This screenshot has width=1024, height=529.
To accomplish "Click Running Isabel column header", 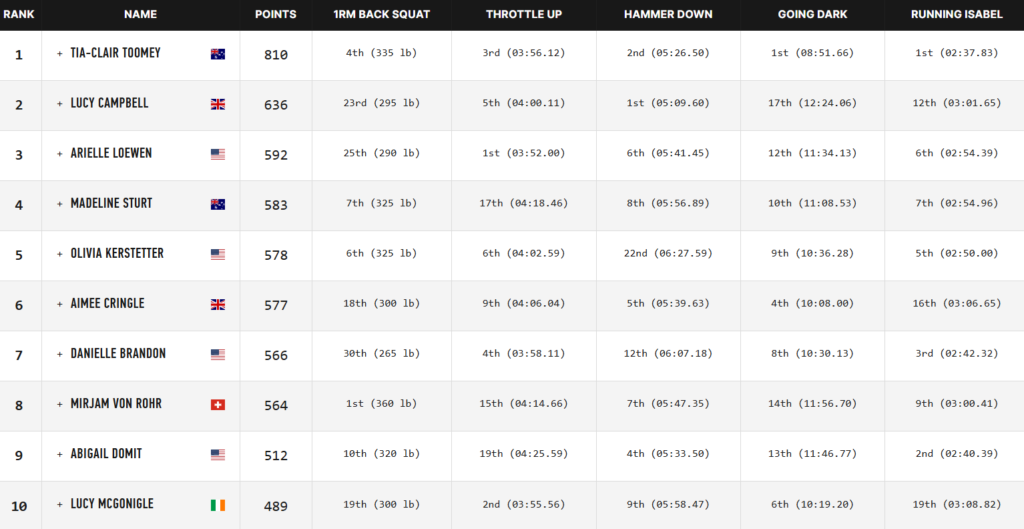I will (956, 15).
